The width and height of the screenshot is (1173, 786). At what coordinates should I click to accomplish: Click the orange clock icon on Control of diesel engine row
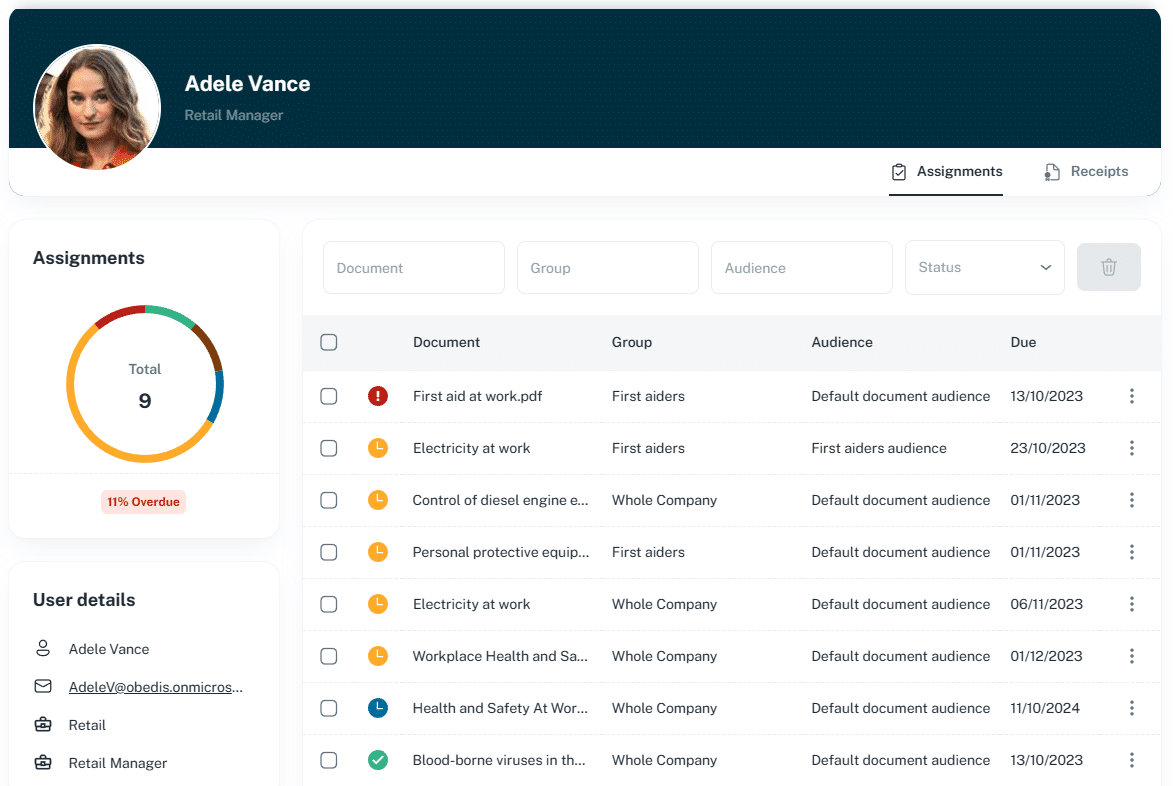[378, 500]
